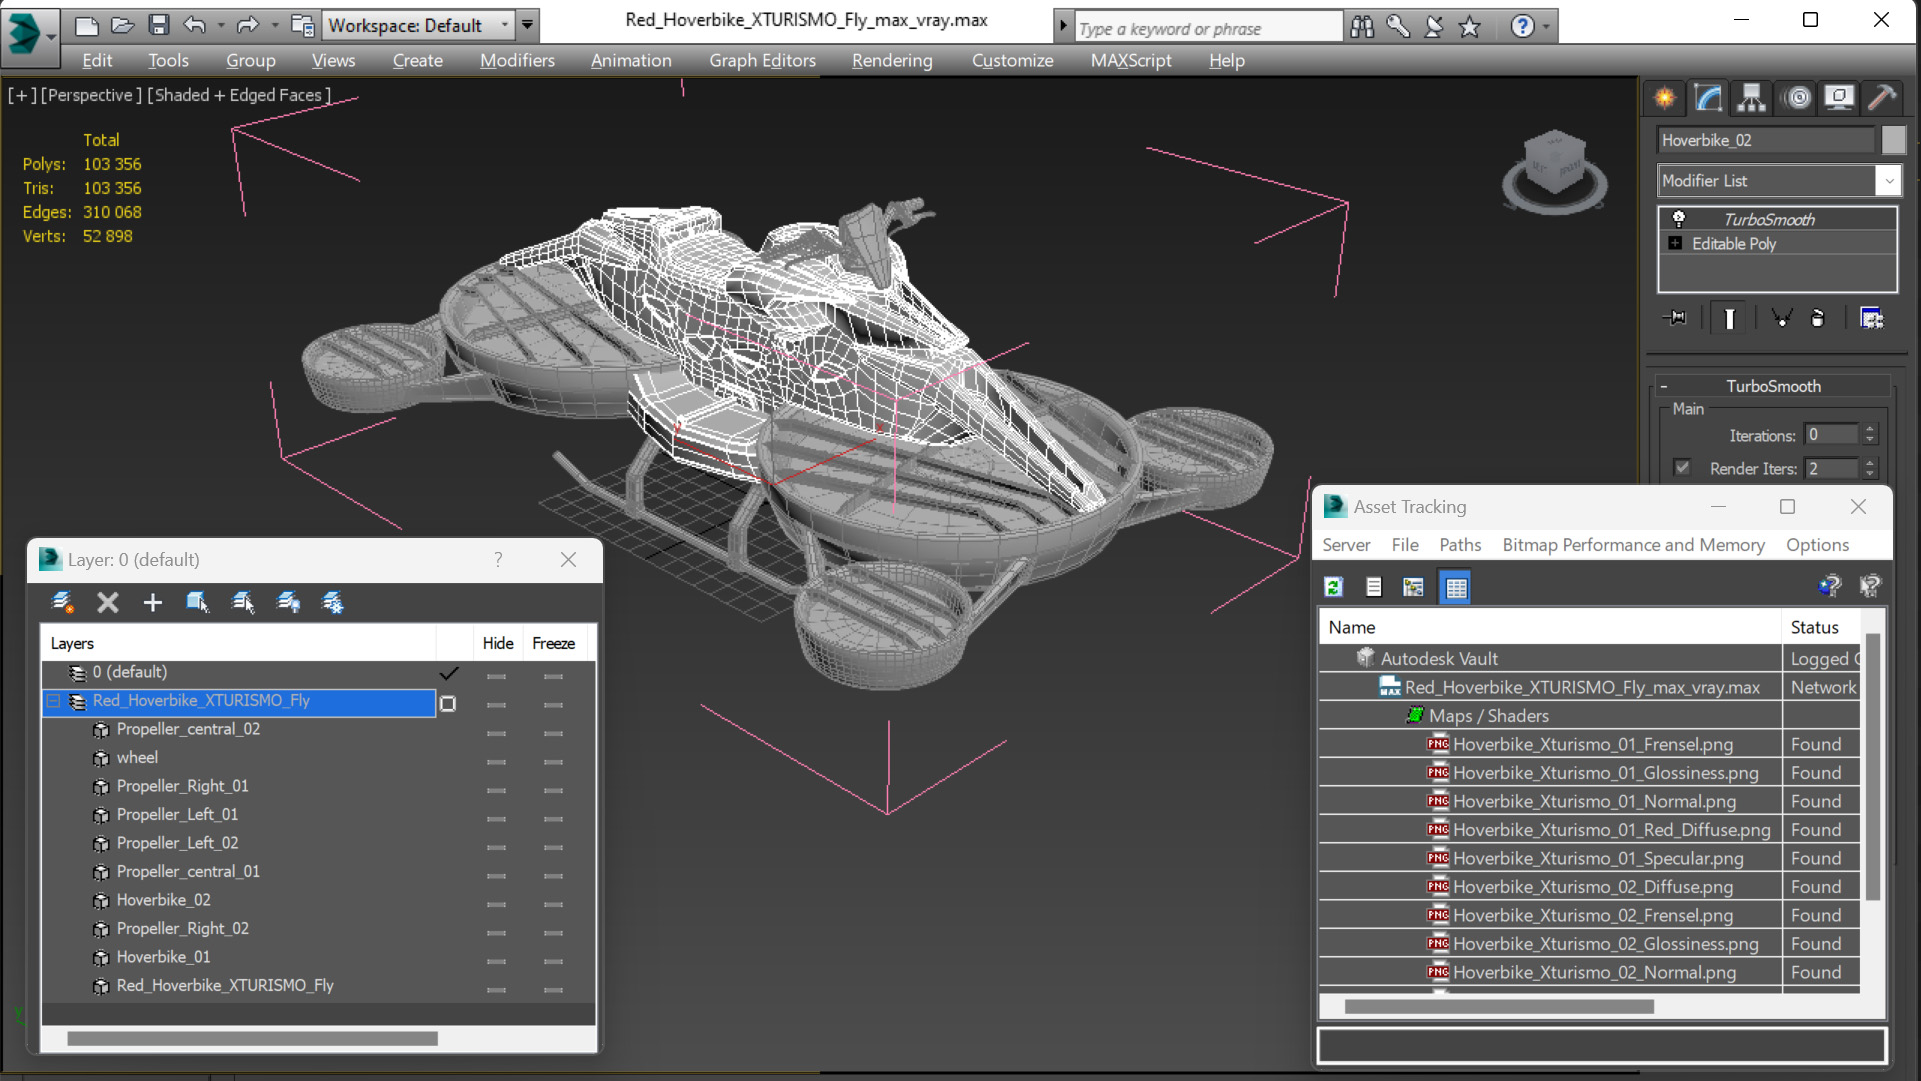Toggle Freeze for Propeller_central_02
The width and height of the screenshot is (1921, 1081).
click(x=553, y=734)
